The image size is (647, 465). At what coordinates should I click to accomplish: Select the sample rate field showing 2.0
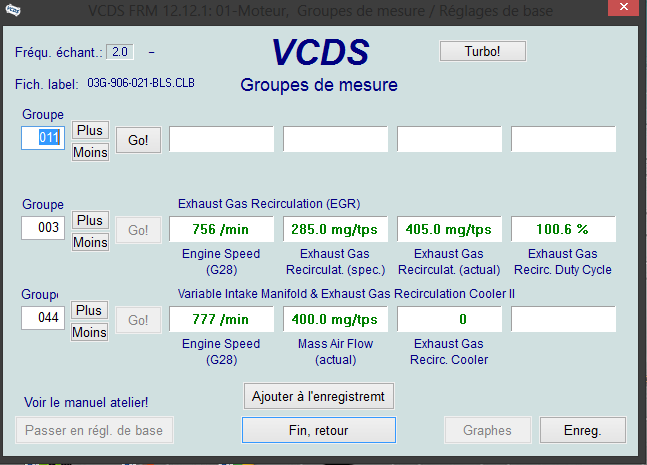[120, 52]
